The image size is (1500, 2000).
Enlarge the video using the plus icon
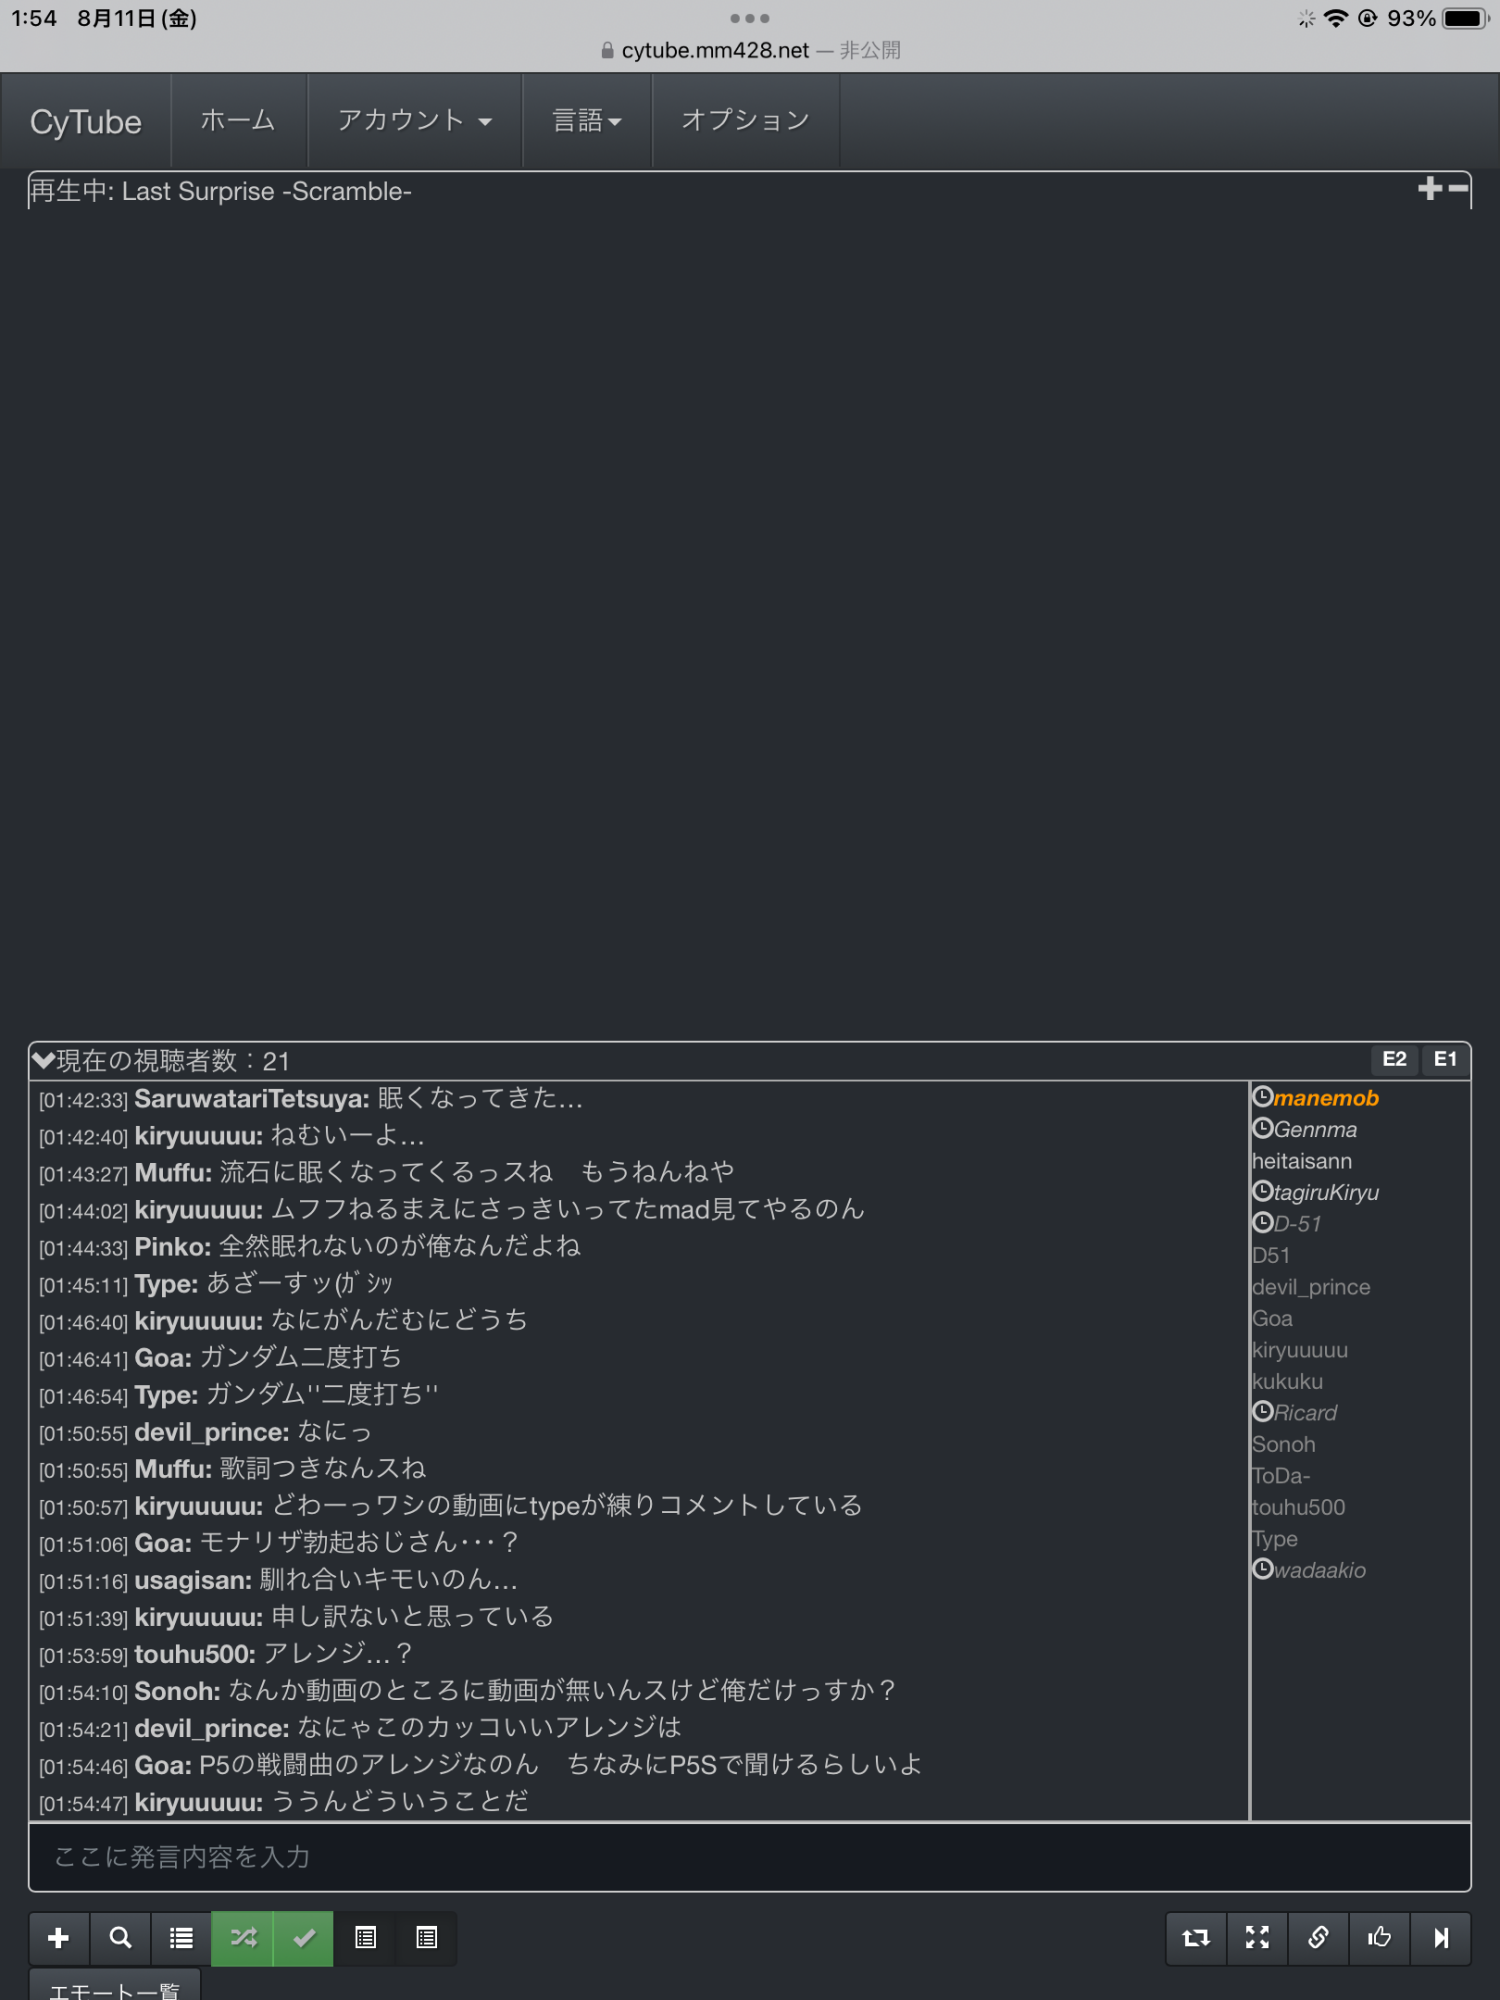point(1429,188)
